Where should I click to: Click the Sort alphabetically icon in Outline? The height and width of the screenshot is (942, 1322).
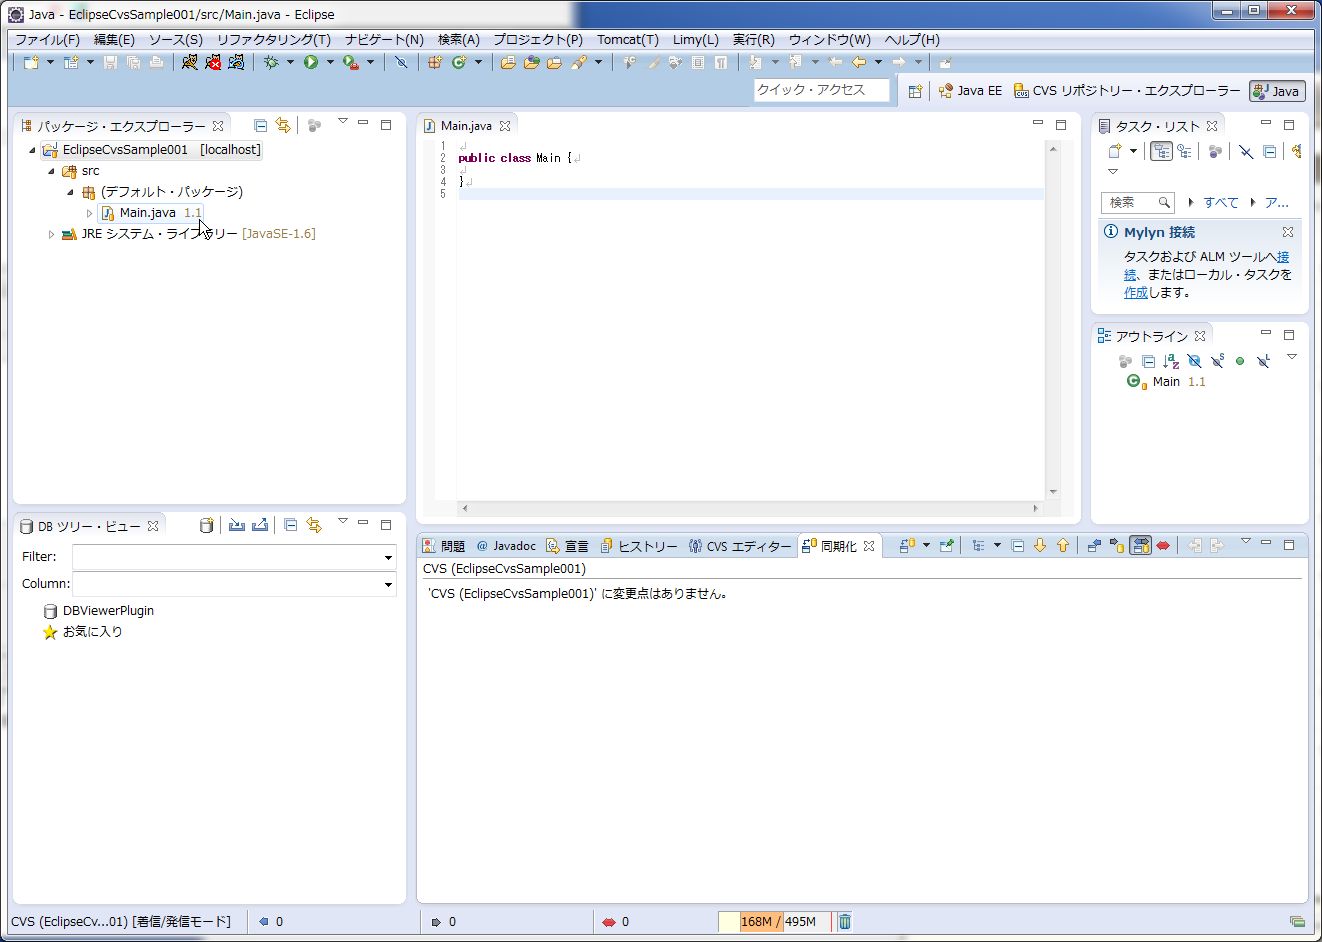(1171, 361)
